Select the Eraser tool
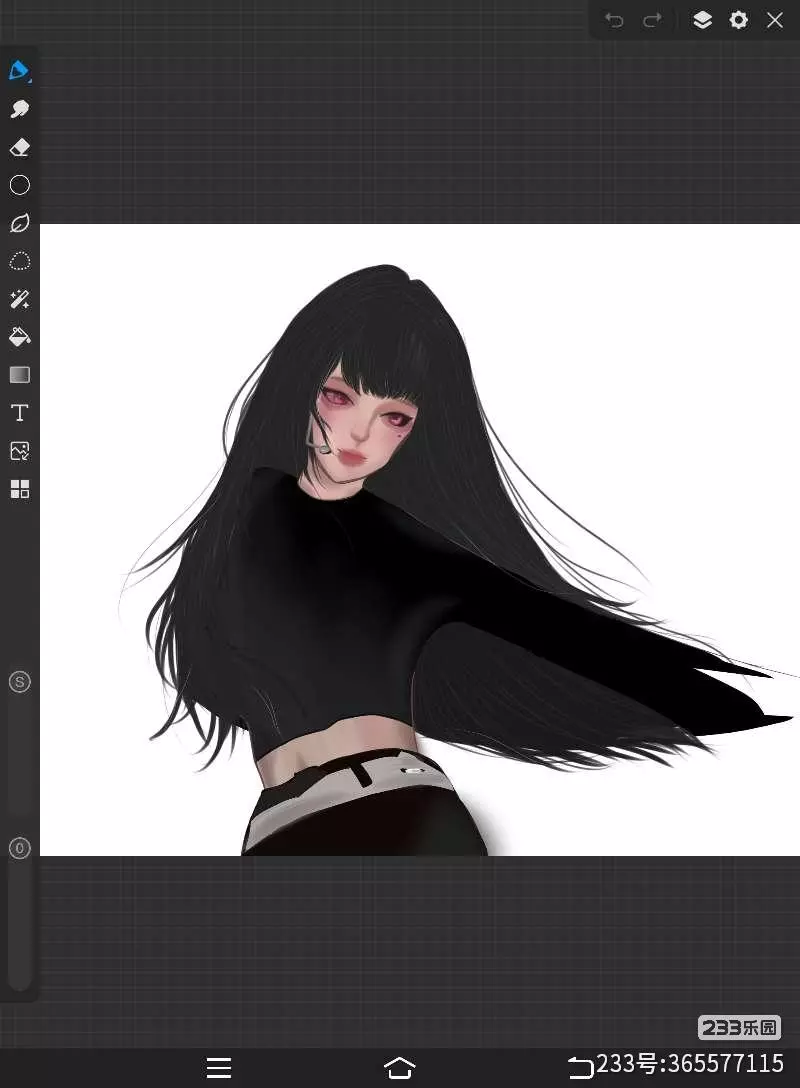Image resolution: width=800 pixels, height=1088 pixels. click(x=19, y=147)
